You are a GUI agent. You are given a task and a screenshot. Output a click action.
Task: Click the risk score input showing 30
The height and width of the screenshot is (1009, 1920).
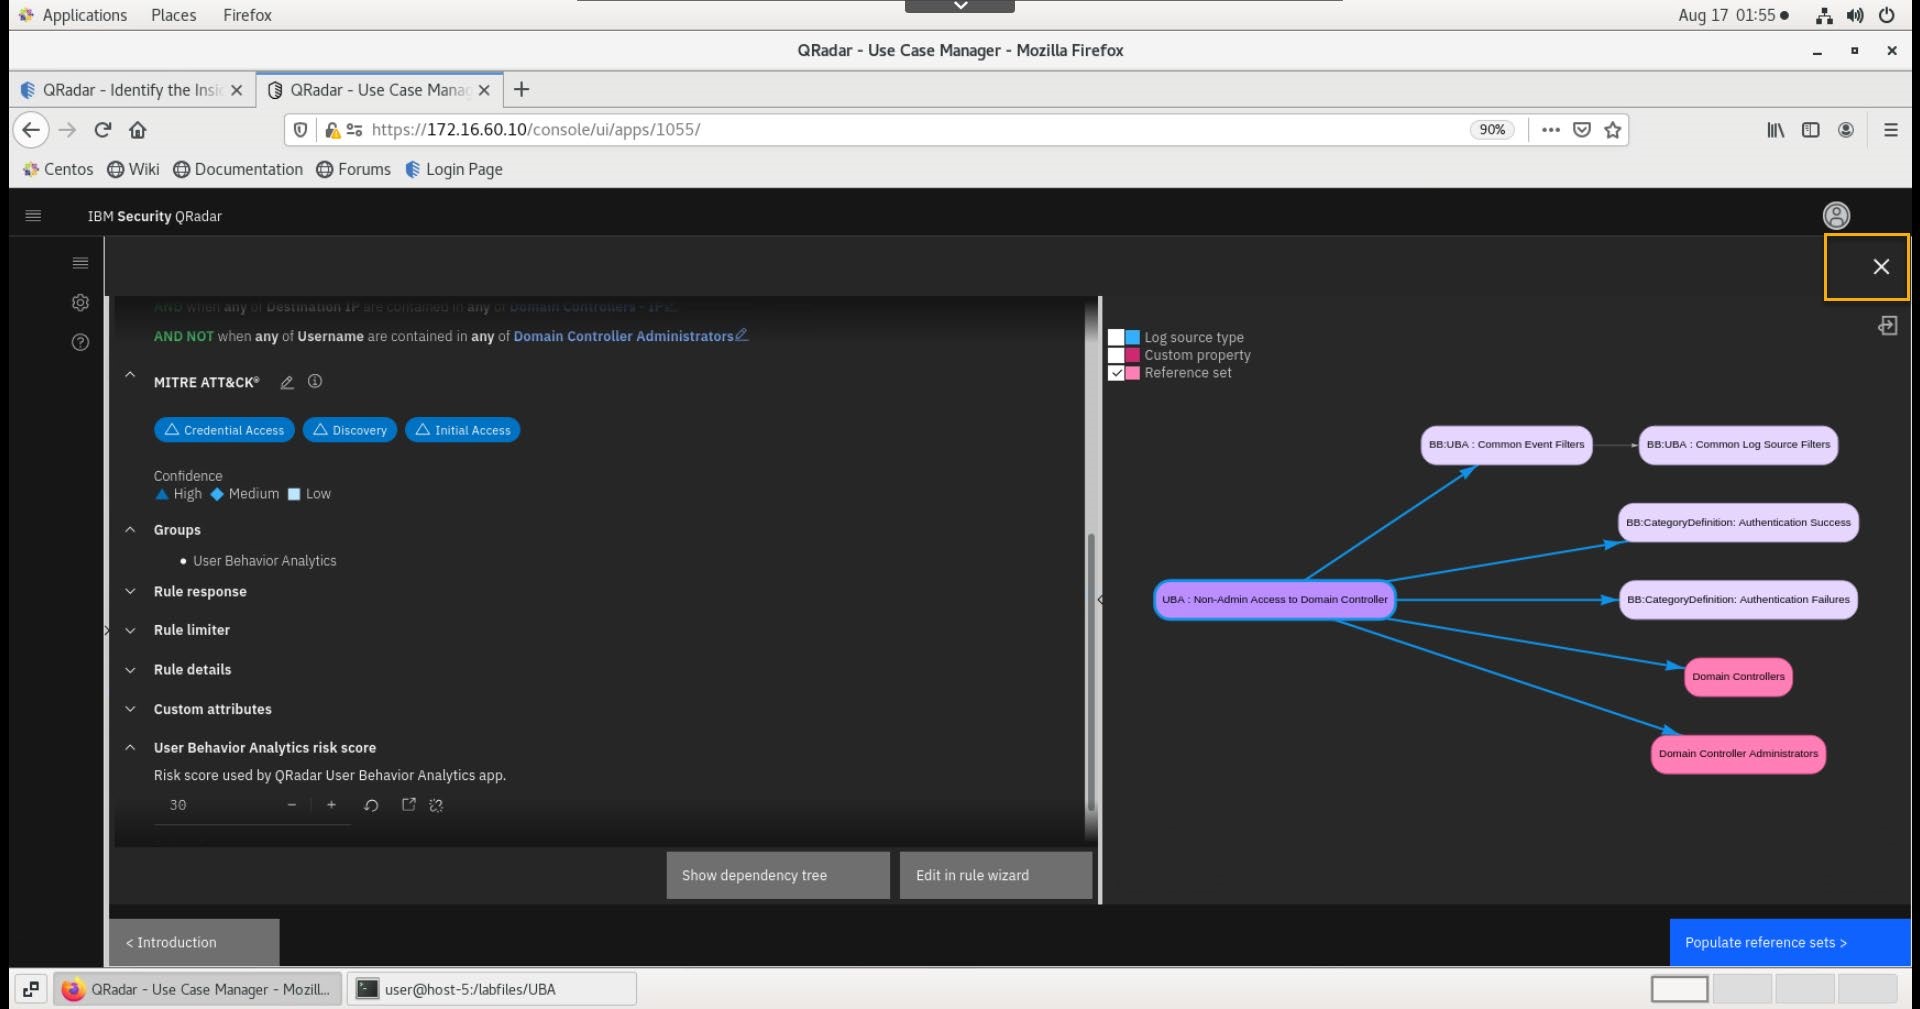[220, 805]
